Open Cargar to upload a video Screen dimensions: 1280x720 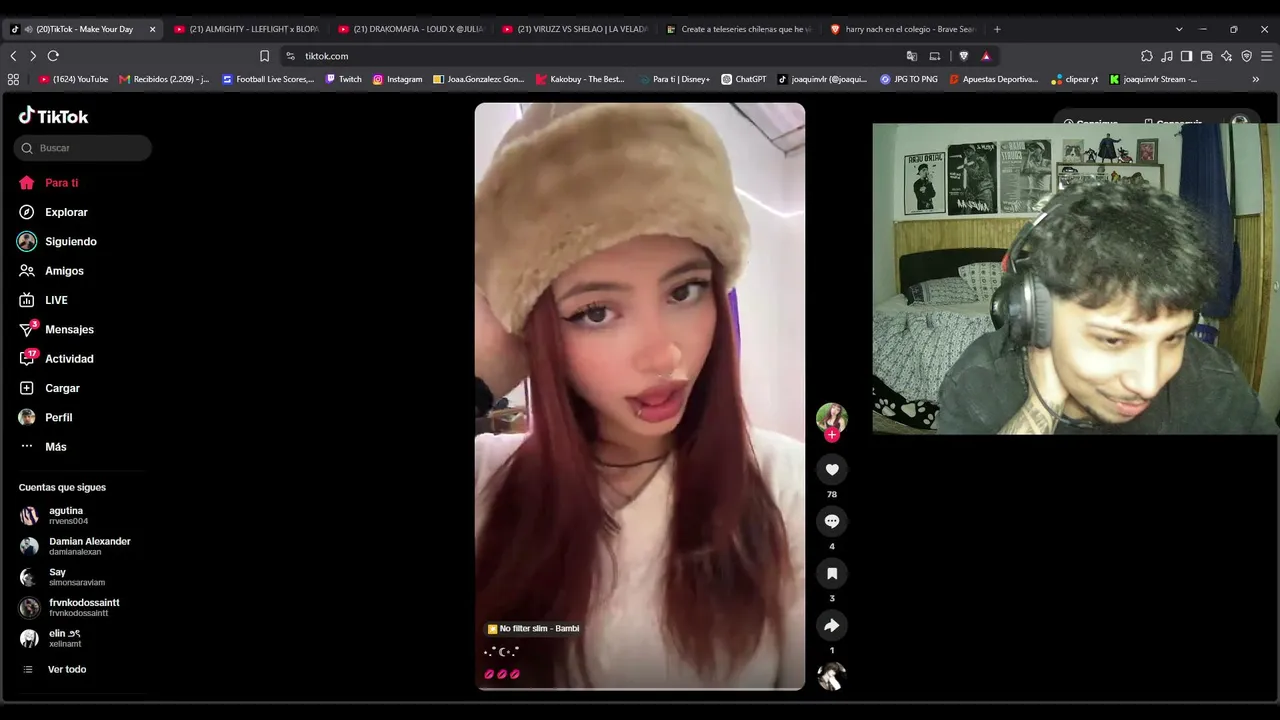click(x=49, y=388)
